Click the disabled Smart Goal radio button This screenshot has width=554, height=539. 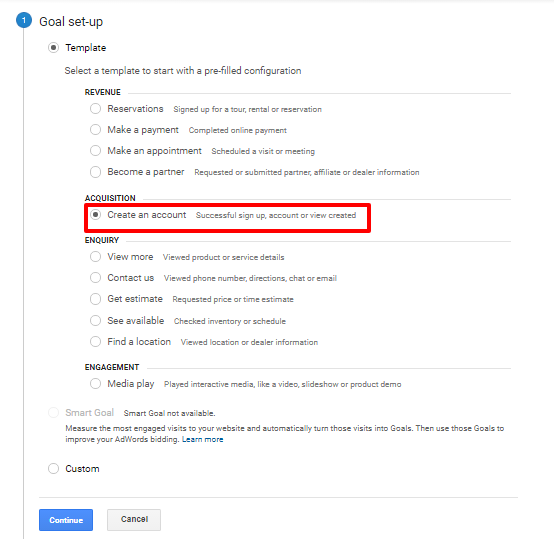pos(53,413)
